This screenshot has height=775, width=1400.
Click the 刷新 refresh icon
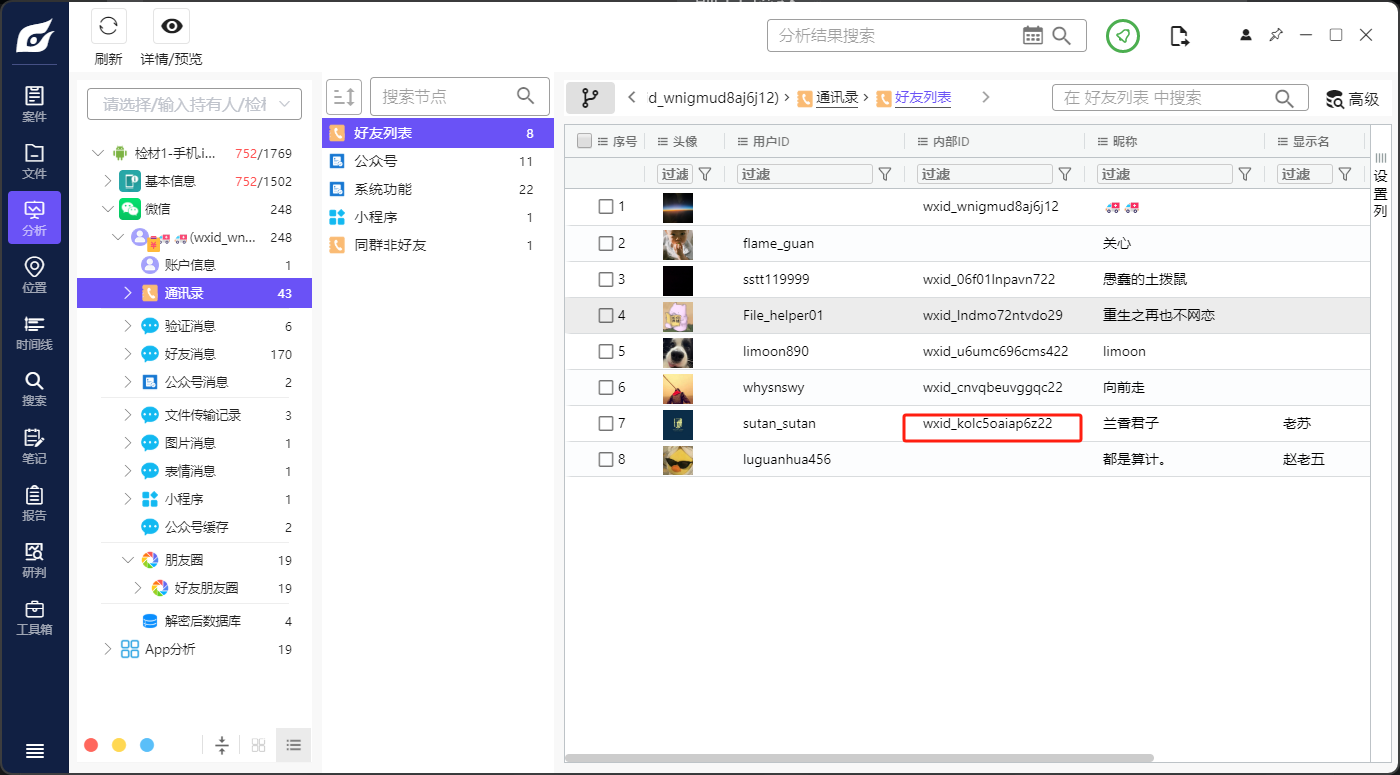coord(108,27)
